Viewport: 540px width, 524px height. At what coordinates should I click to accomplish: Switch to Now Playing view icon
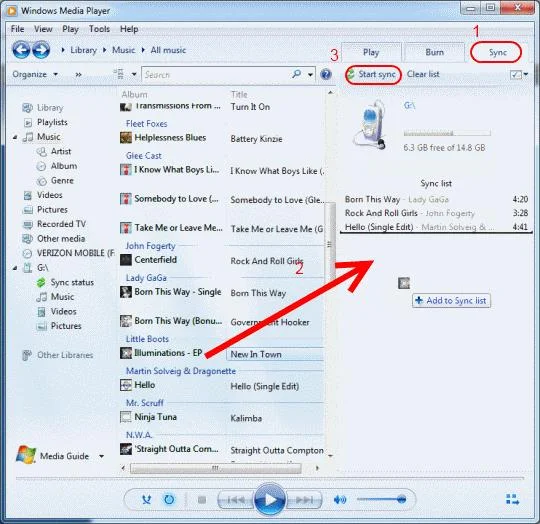pyautogui.click(x=512, y=499)
